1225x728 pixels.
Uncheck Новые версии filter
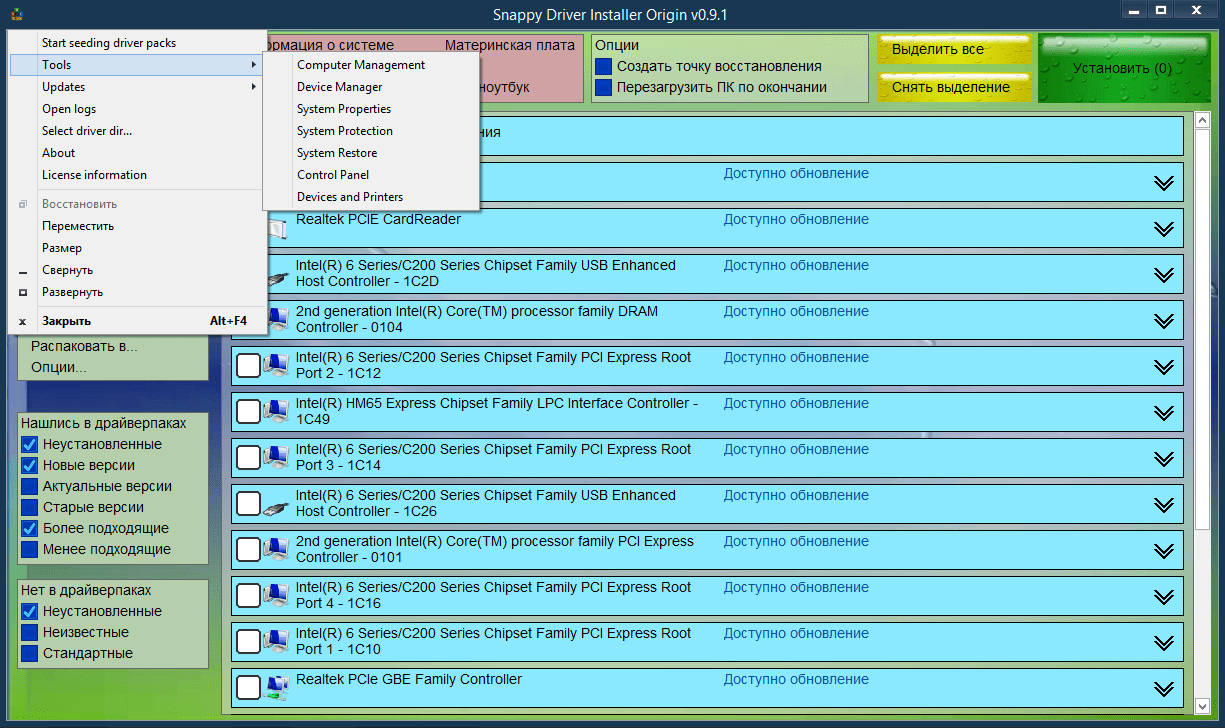tap(29, 465)
